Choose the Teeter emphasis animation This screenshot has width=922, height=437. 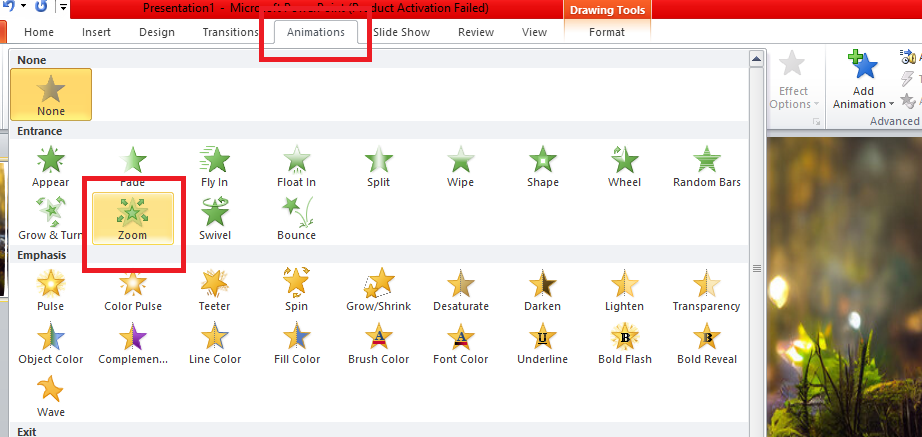pos(214,290)
